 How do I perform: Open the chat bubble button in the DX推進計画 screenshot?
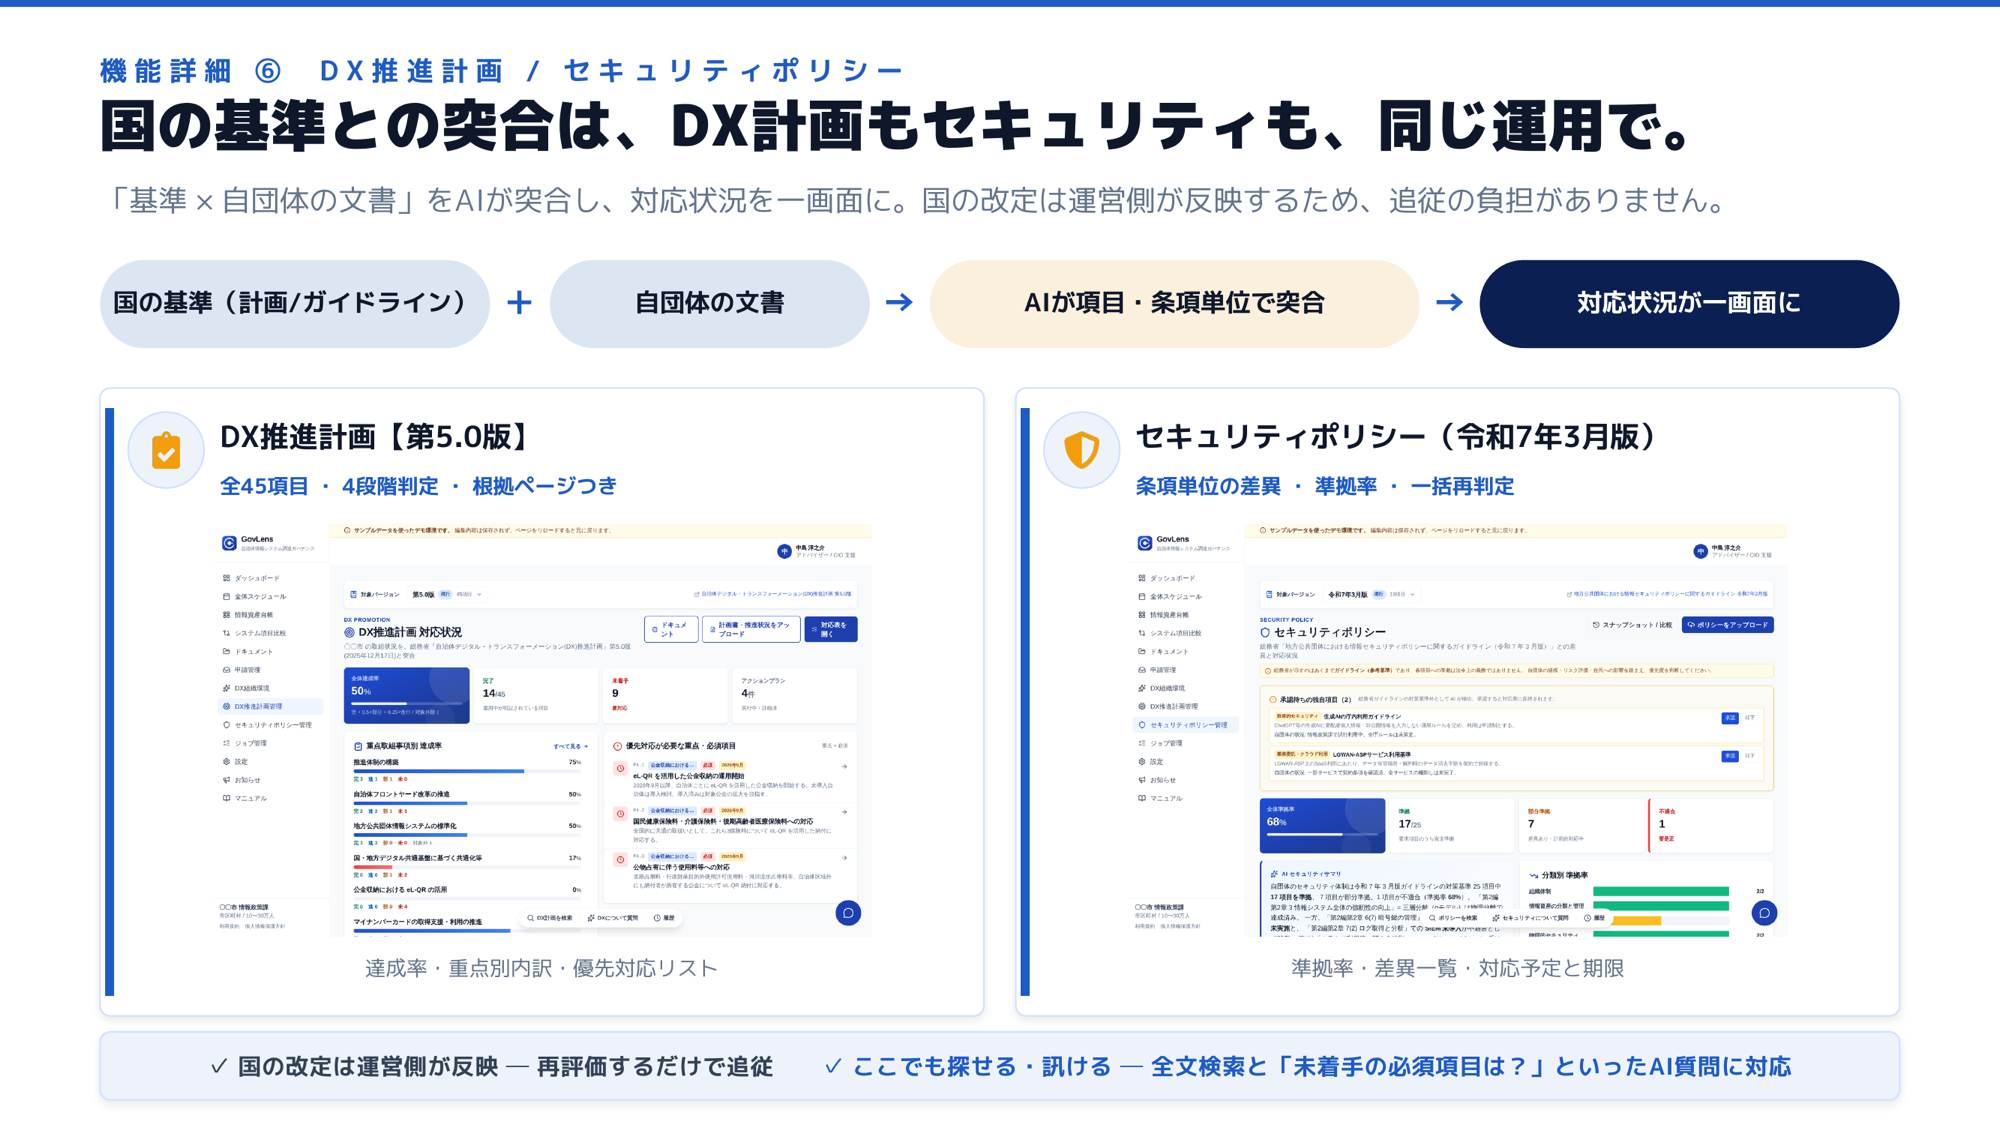click(848, 913)
